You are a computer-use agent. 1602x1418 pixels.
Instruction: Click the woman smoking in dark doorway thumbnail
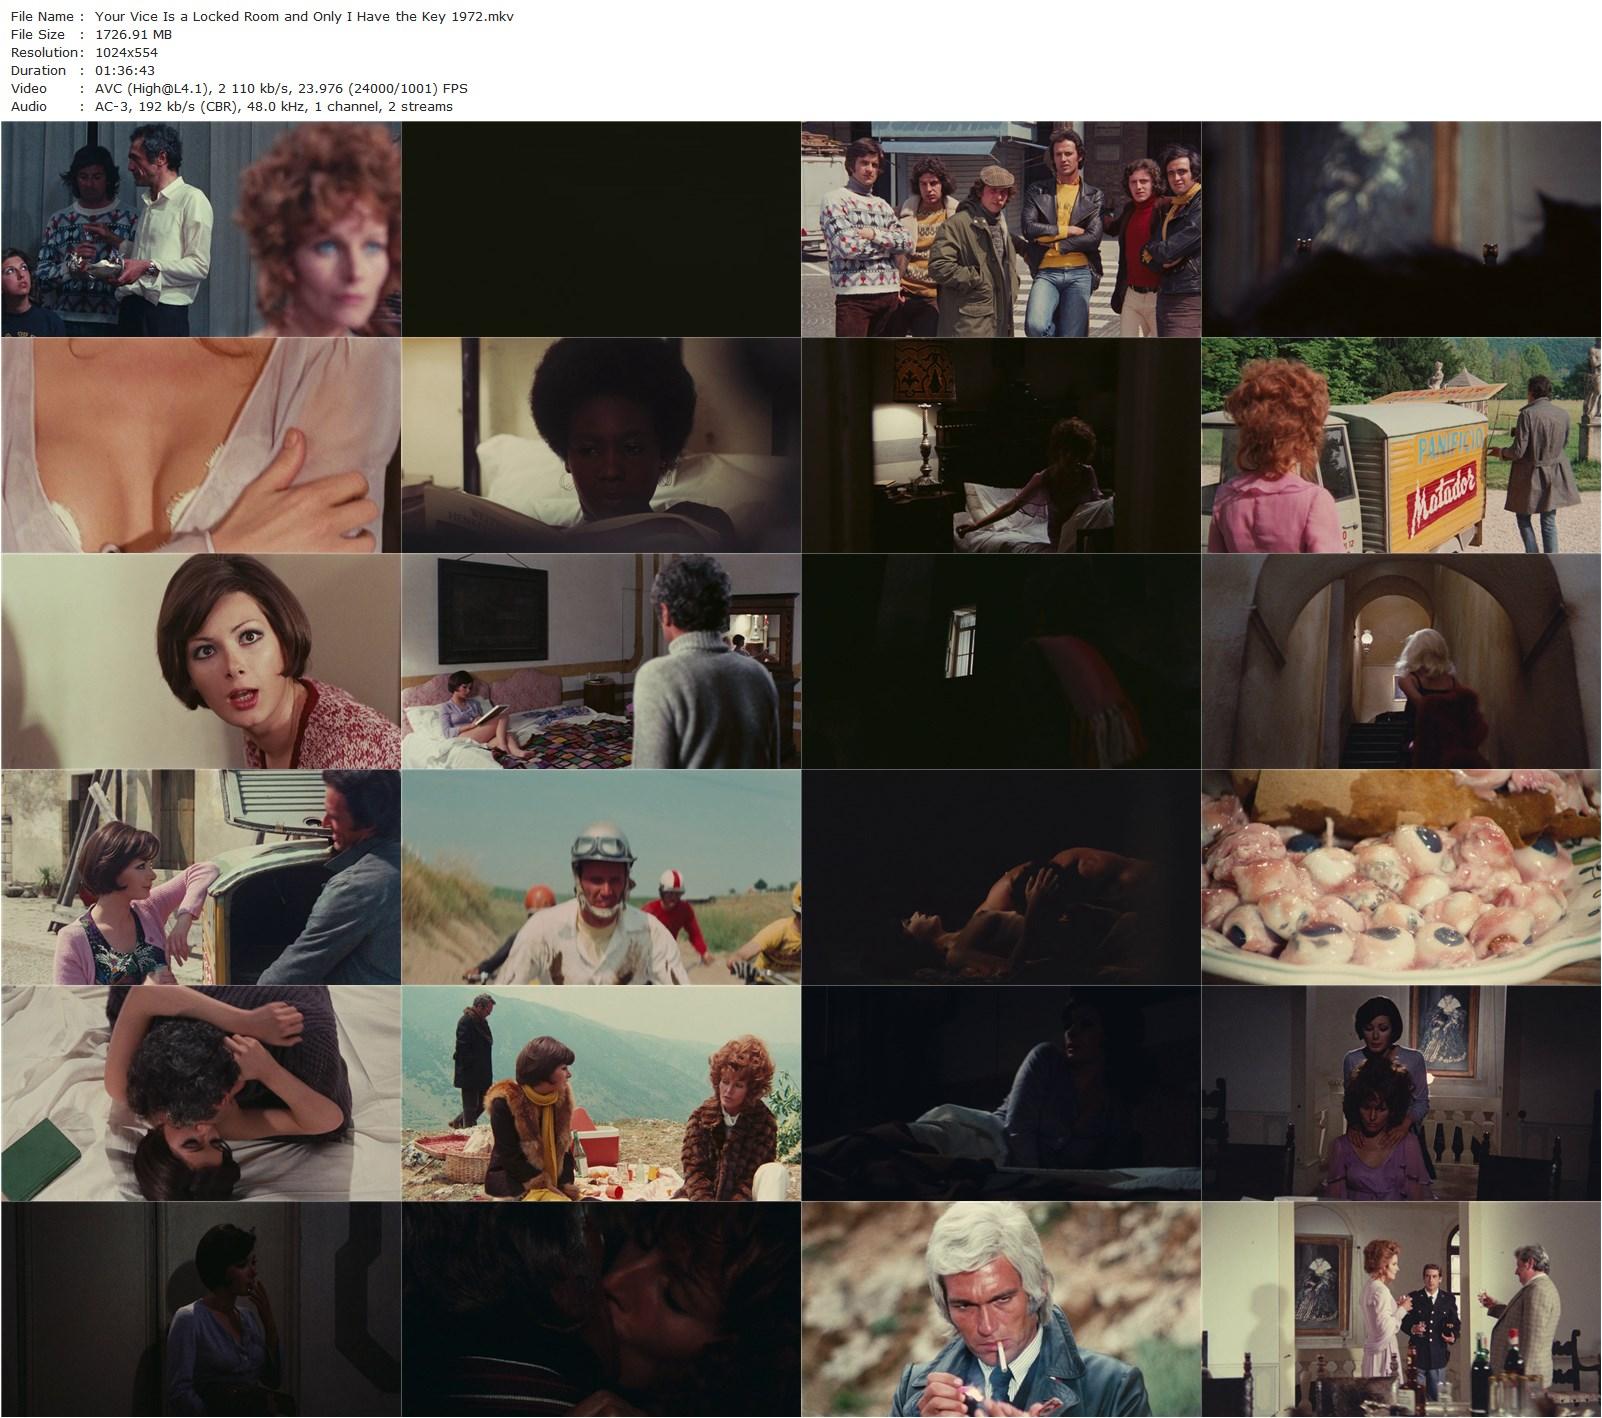(x=201, y=1309)
